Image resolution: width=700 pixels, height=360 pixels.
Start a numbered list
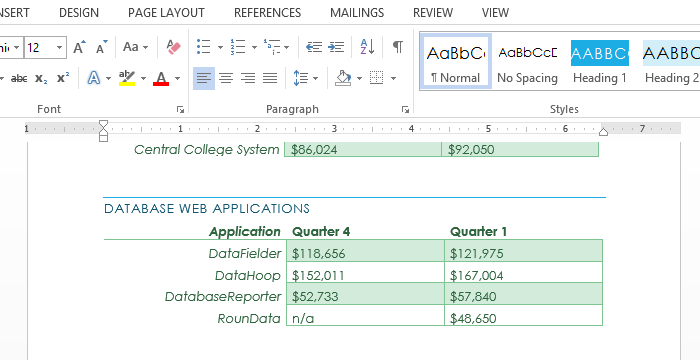[x=238, y=47]
